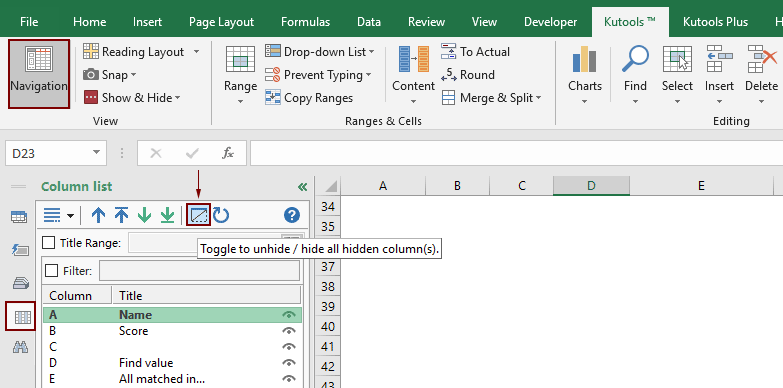Click the Filter text input field
The image size is (783, 388).
[199, 271]
